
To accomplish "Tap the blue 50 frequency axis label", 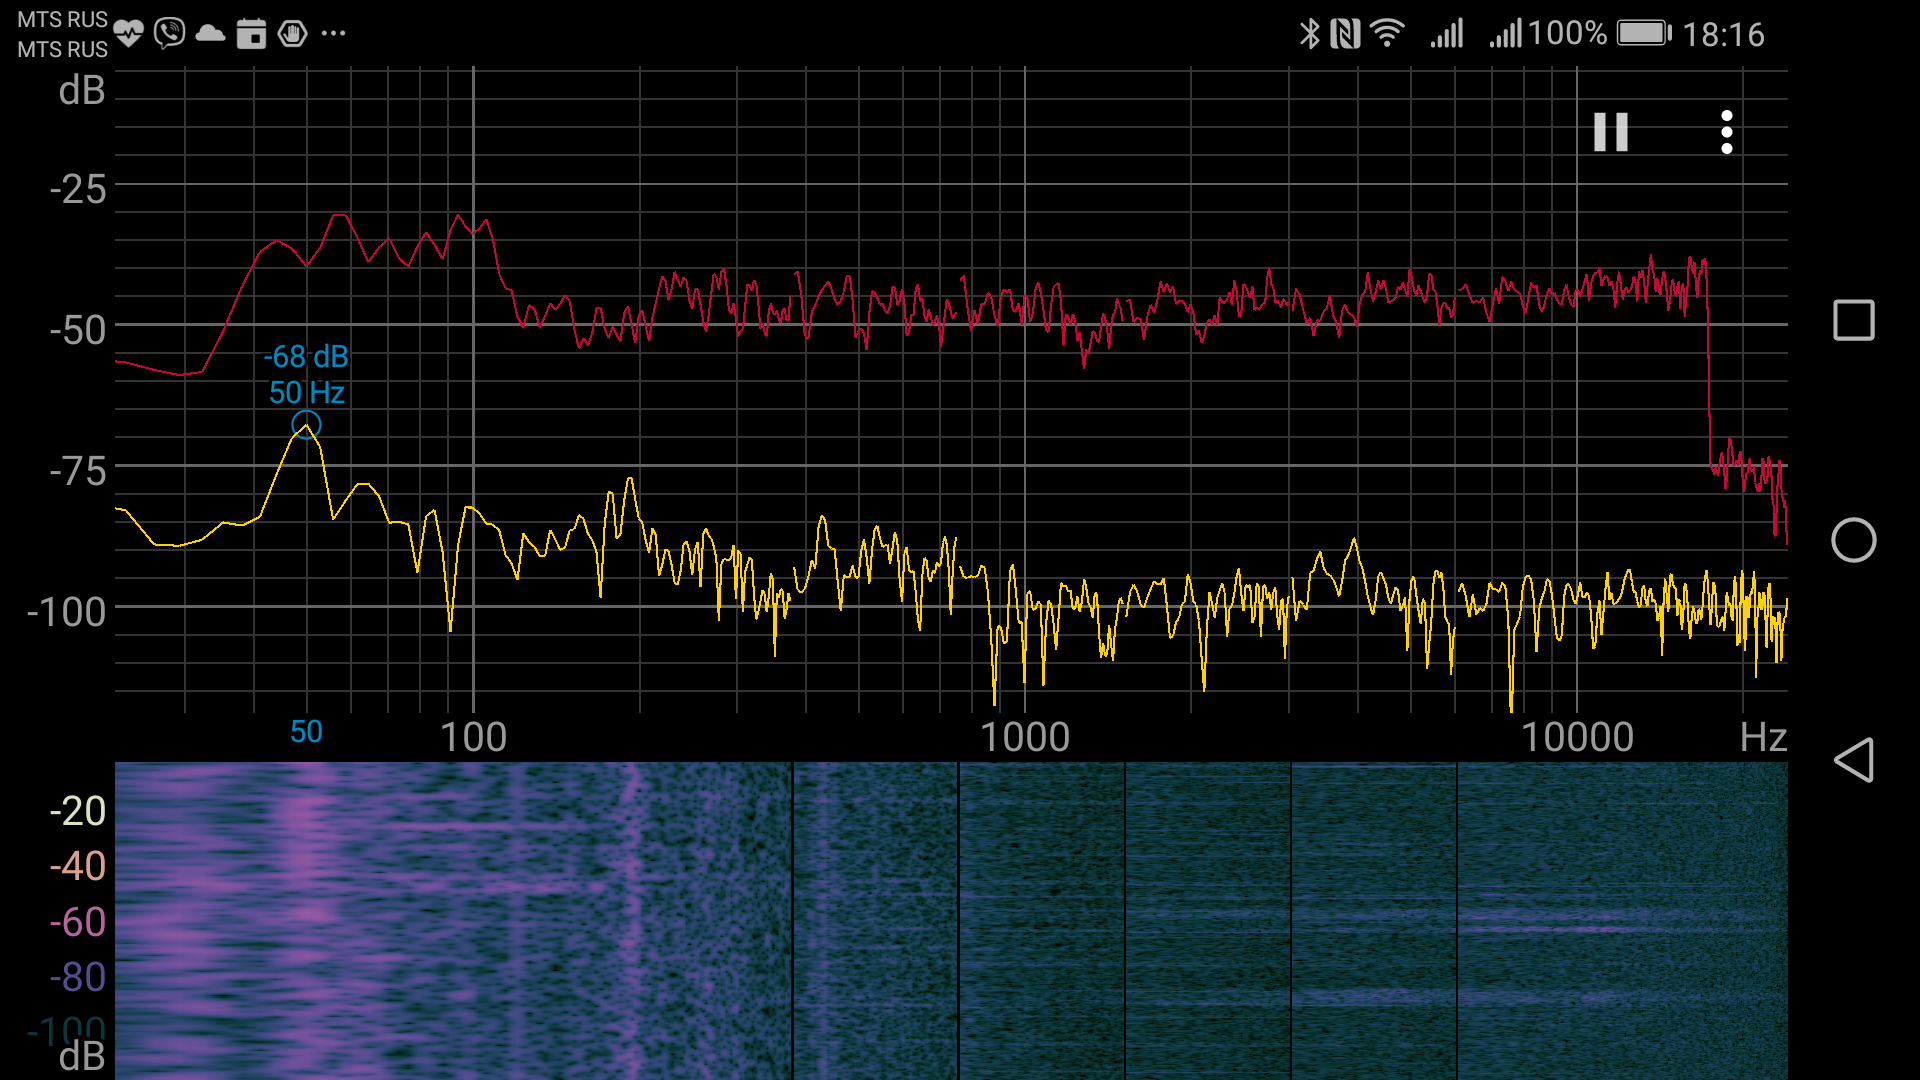I will pyautogui.click(x=306, y=732).
